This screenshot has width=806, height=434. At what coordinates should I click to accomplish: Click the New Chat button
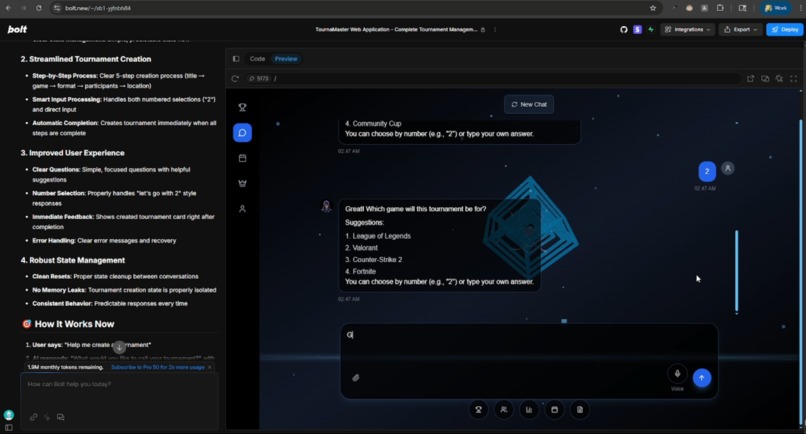pyautogui.click(x=529, y=104)
